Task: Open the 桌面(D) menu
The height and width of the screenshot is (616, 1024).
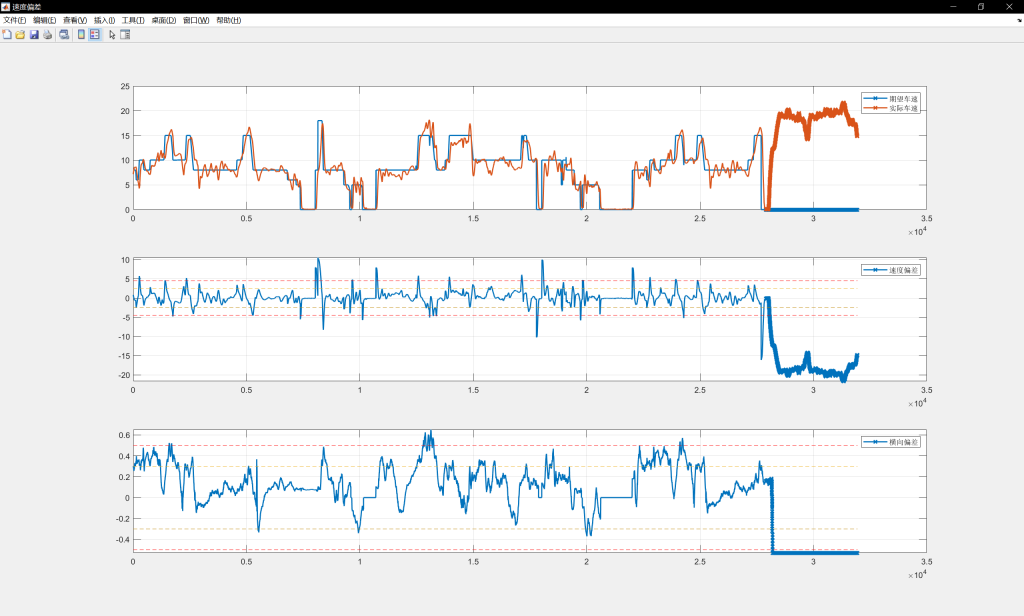Action: (x=163, y=20)
